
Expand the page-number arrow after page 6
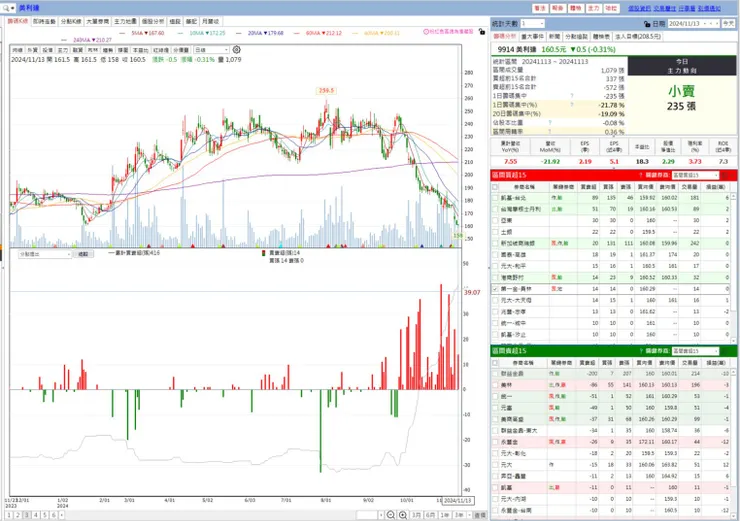[x=62, y=515]
